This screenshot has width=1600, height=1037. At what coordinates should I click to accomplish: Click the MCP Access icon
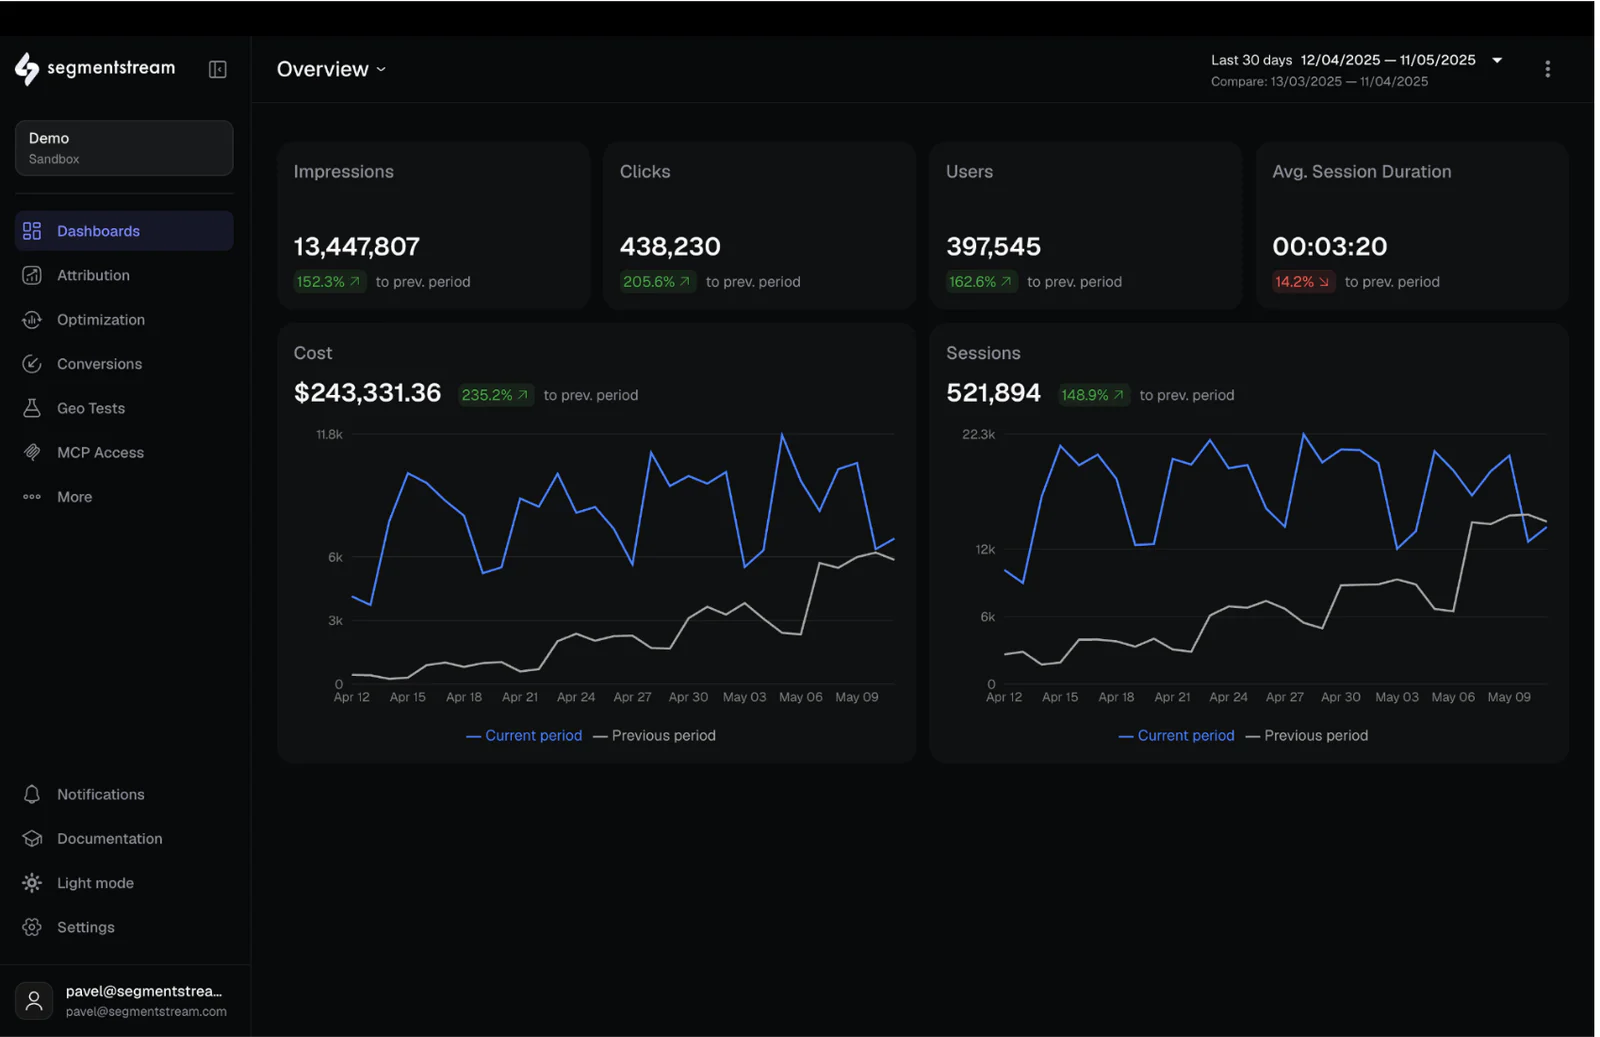point(32,452)
